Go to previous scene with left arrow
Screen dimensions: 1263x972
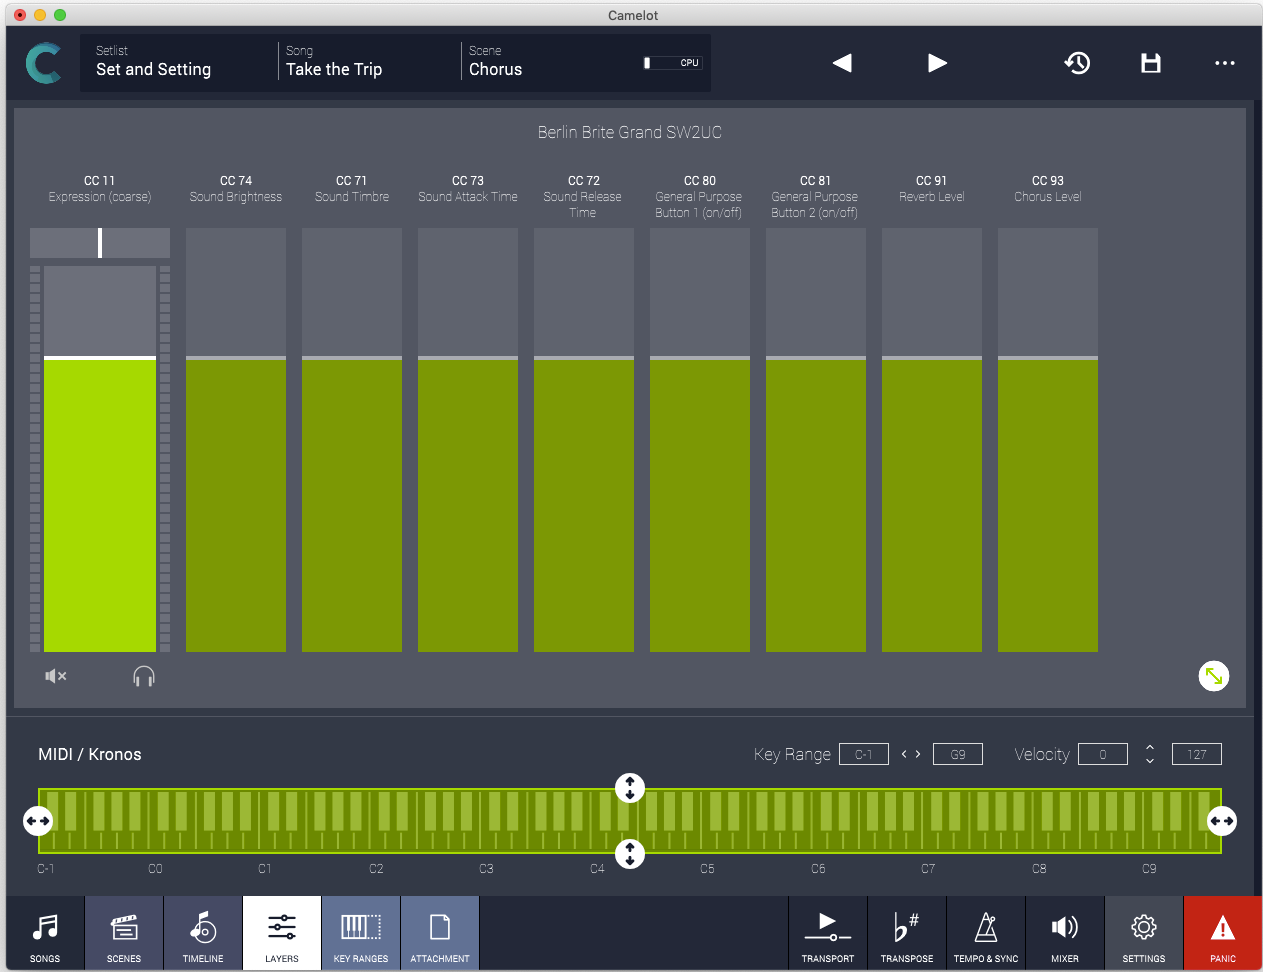coord(842,63)
